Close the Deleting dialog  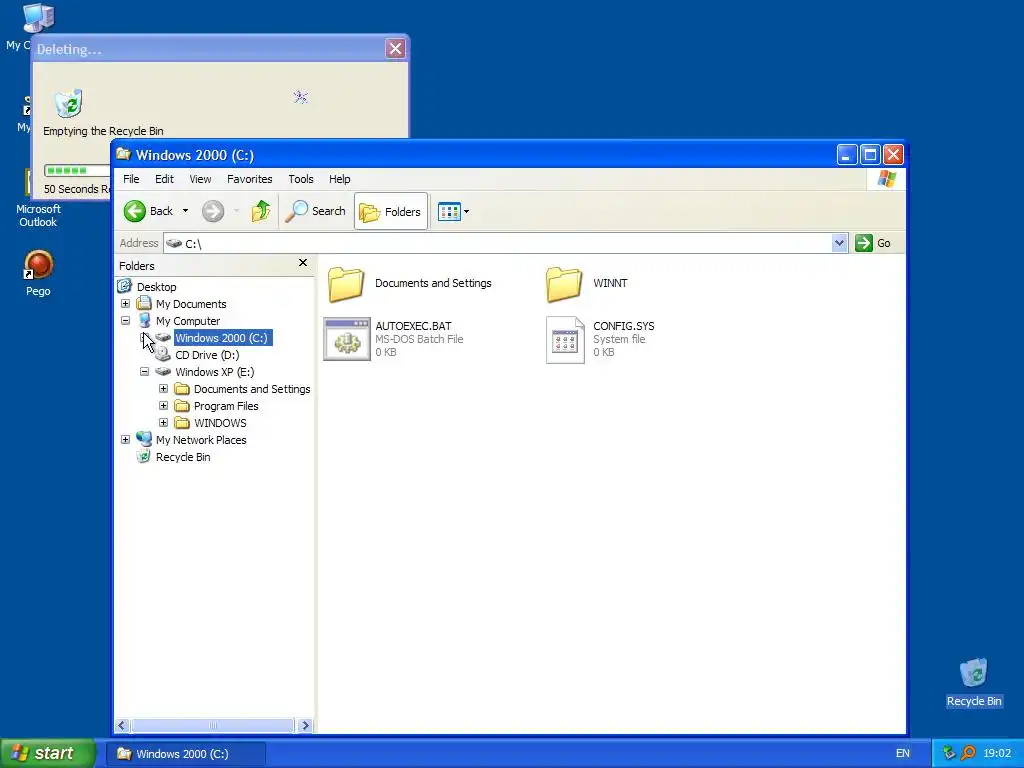click(x=395, y=48)
